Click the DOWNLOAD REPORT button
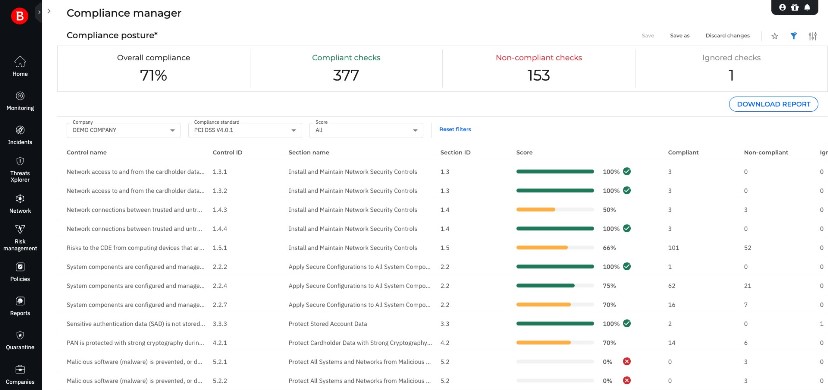 tap(774, 104)
